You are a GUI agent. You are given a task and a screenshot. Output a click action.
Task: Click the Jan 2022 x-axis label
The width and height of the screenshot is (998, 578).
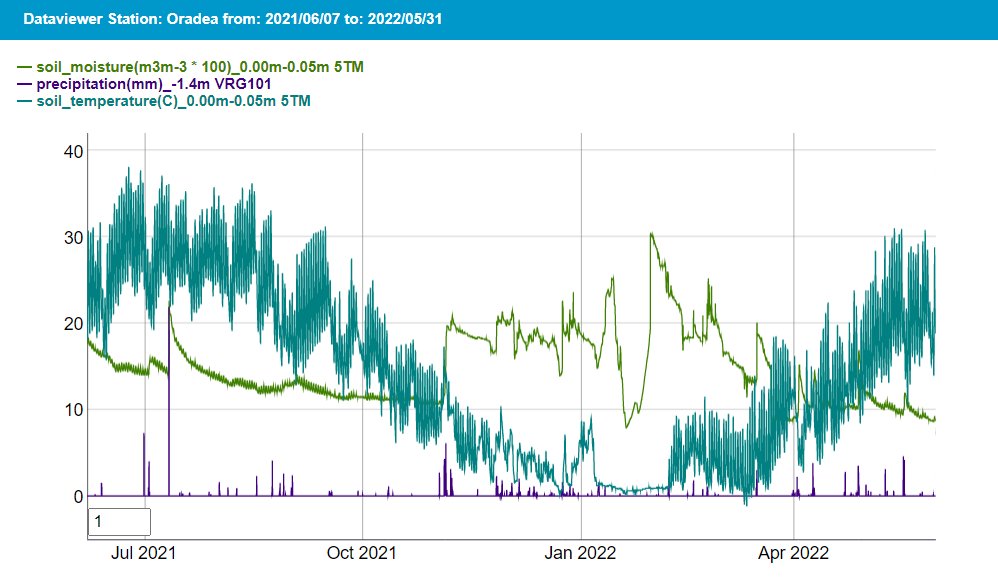click(580, 553)
